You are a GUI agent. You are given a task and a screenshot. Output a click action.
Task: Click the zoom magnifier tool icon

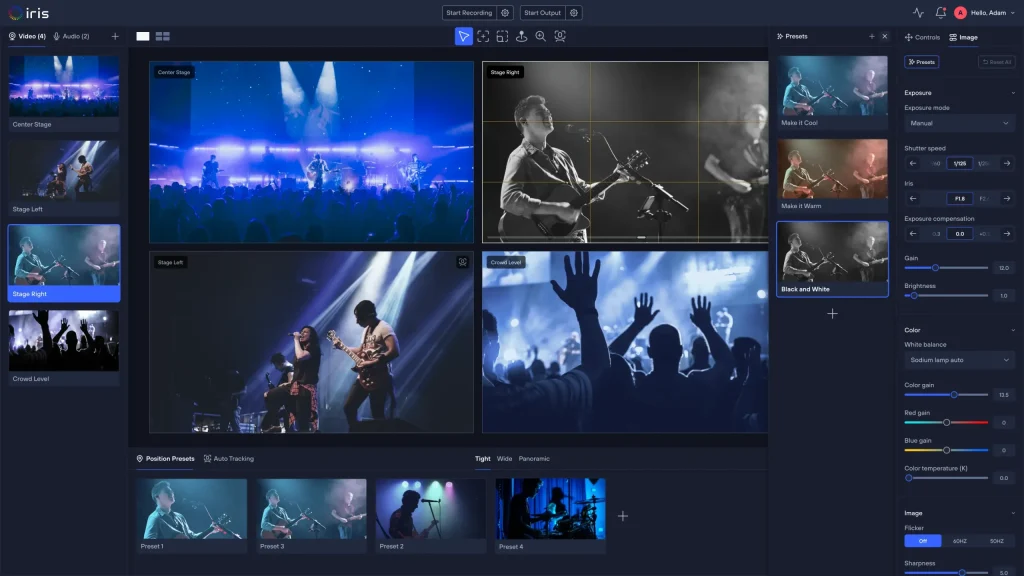pyautogui.click(x=540, y=36)
